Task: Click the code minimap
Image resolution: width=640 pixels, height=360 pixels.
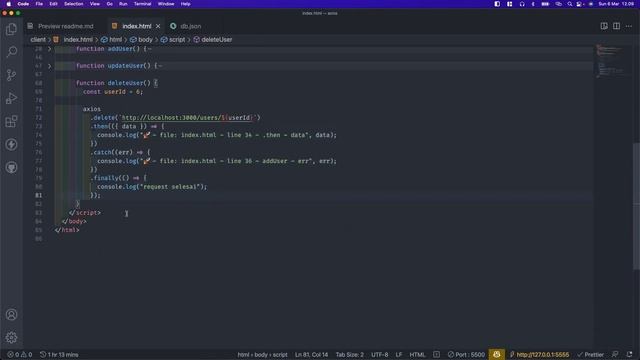Action: (610, 60)
